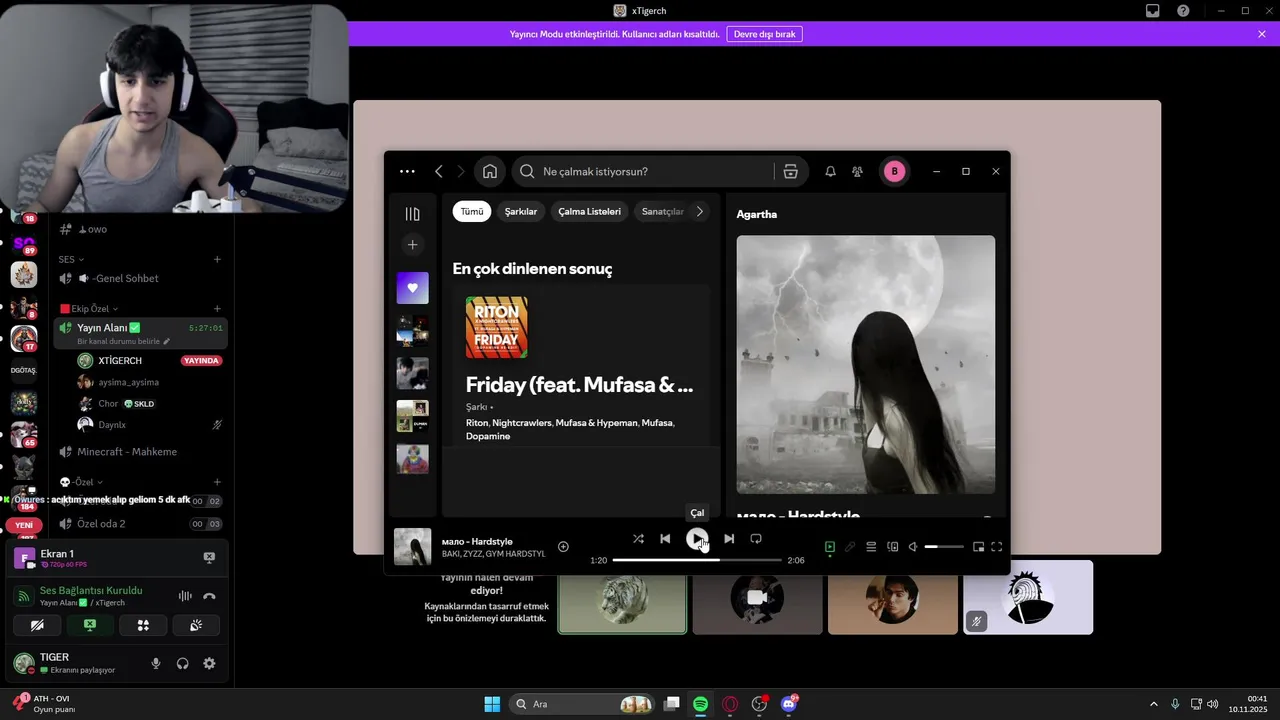Toggle repeat in Spotify player
The image size is (1280, 720).
756,539
